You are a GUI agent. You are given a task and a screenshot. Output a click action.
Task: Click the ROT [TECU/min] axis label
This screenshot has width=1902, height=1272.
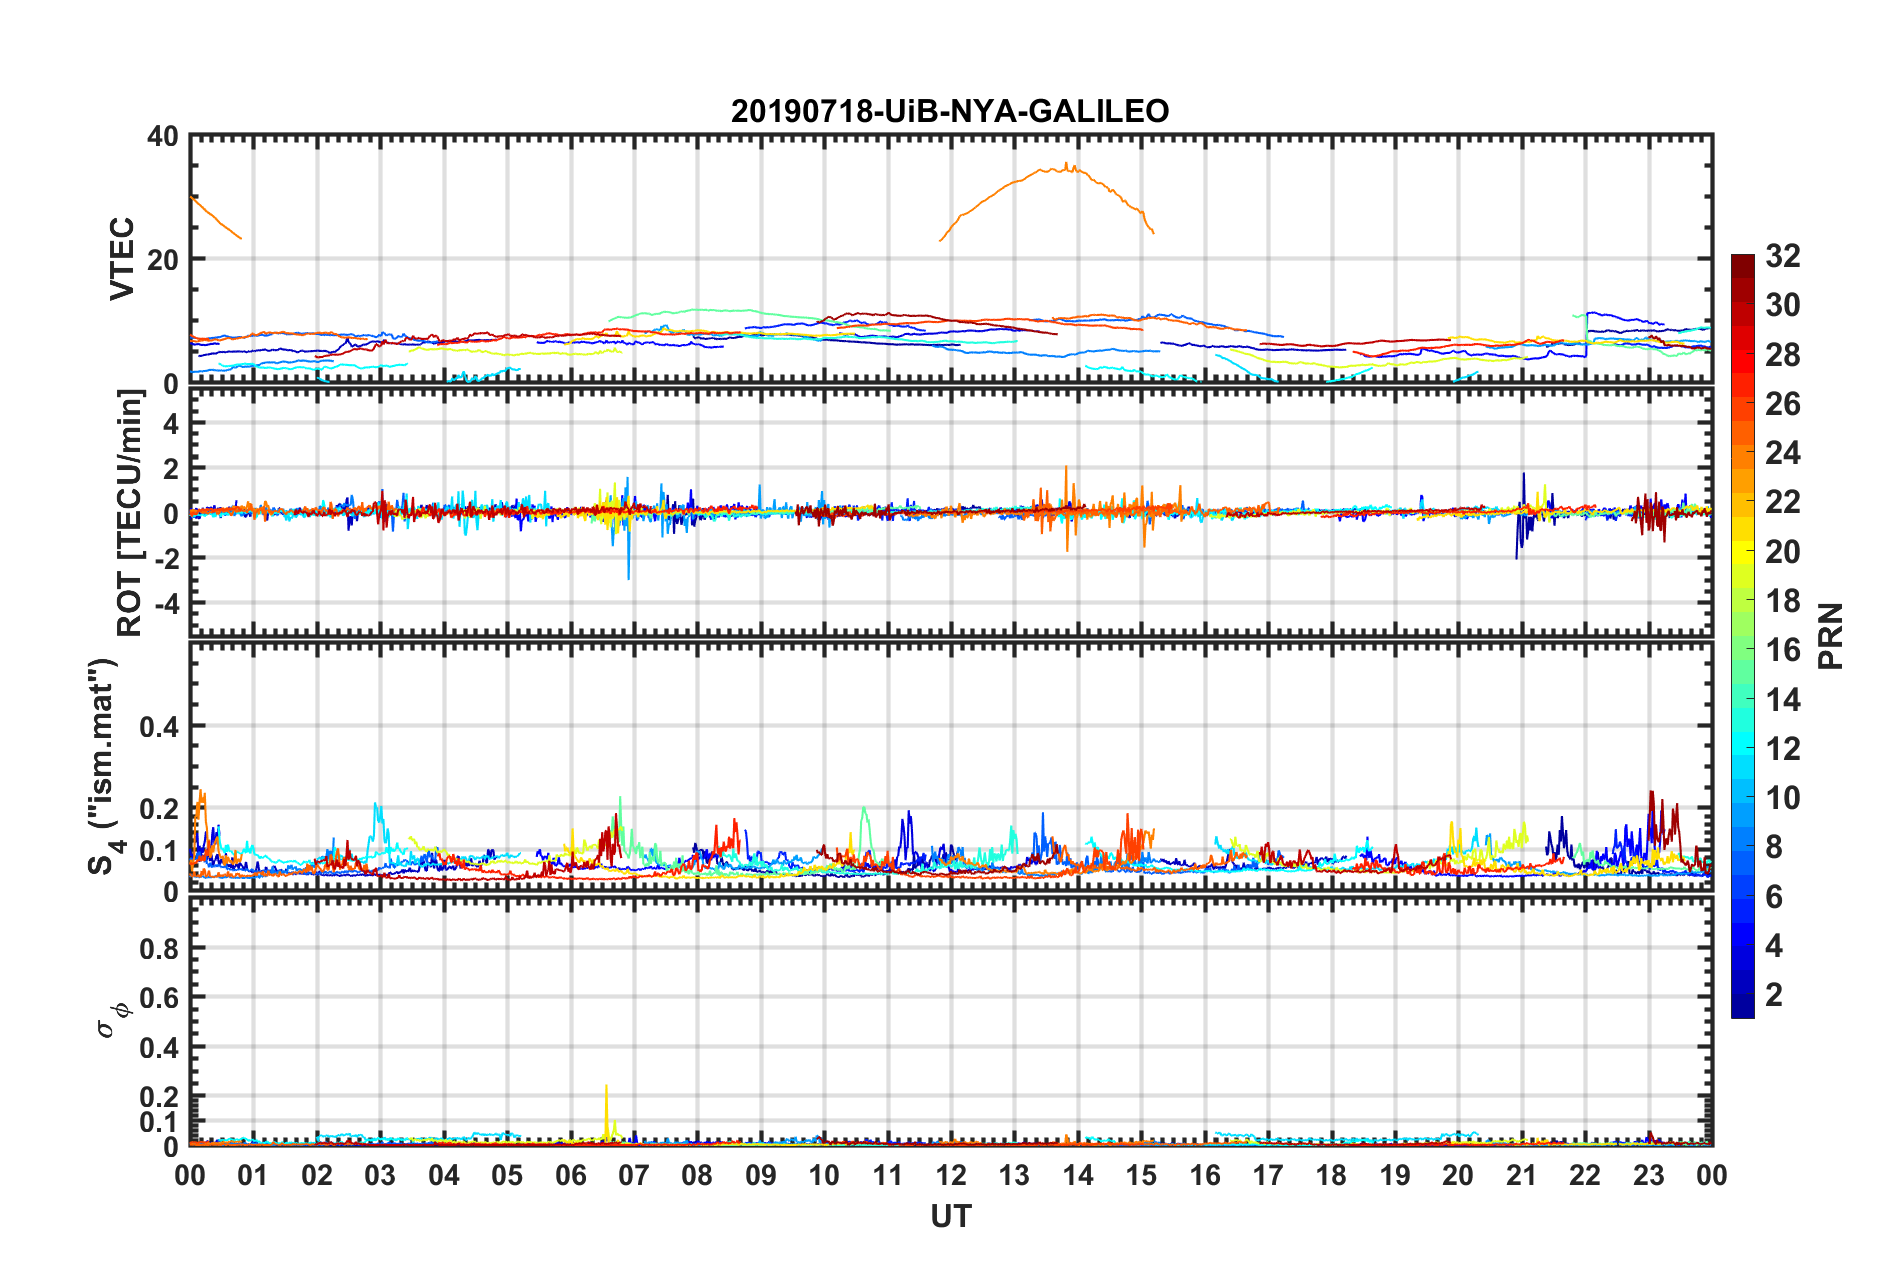129,513
